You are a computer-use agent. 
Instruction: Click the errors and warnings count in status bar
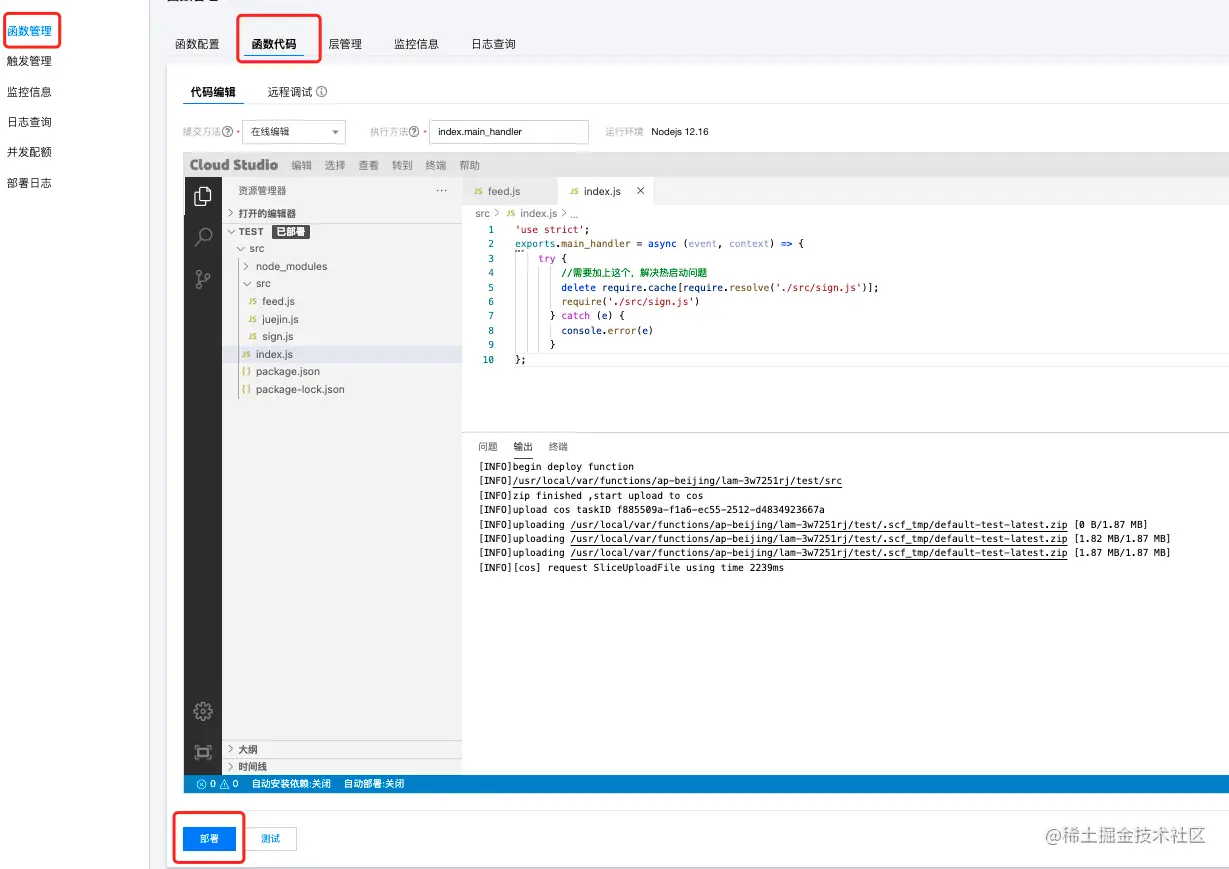click(x=217, y=784)
